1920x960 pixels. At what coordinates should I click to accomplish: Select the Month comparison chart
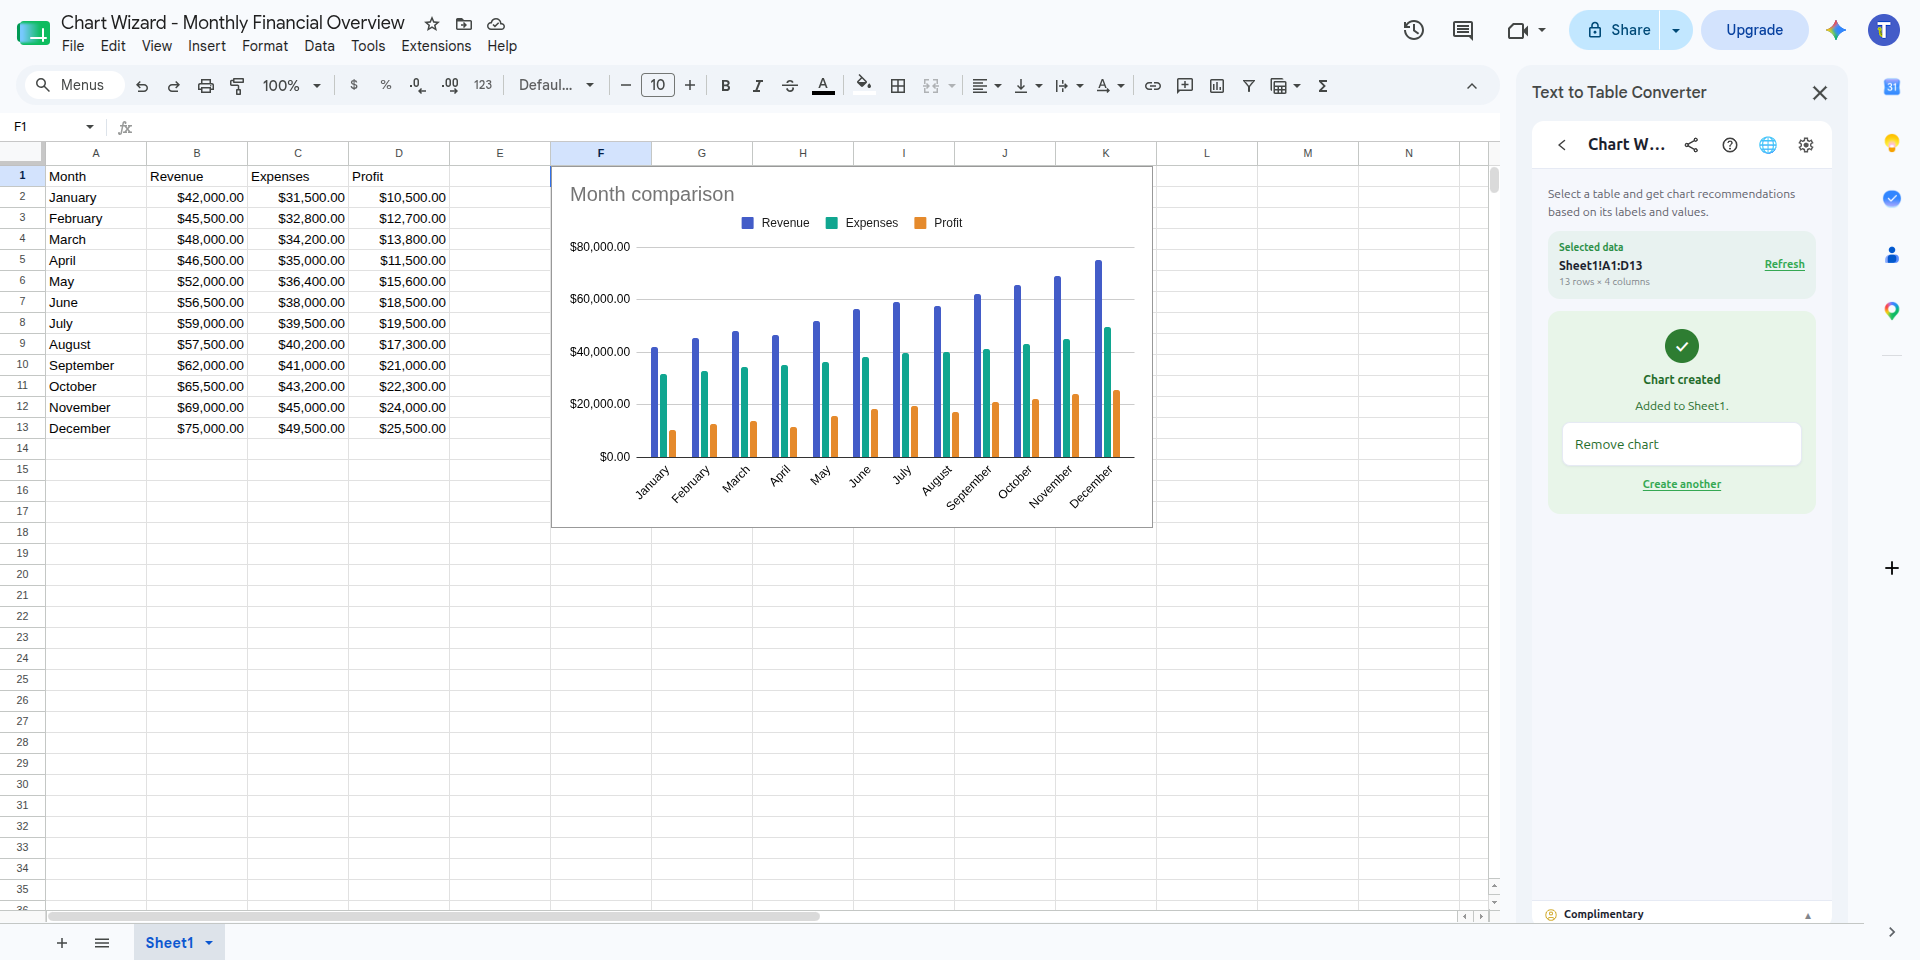point(852,347)
